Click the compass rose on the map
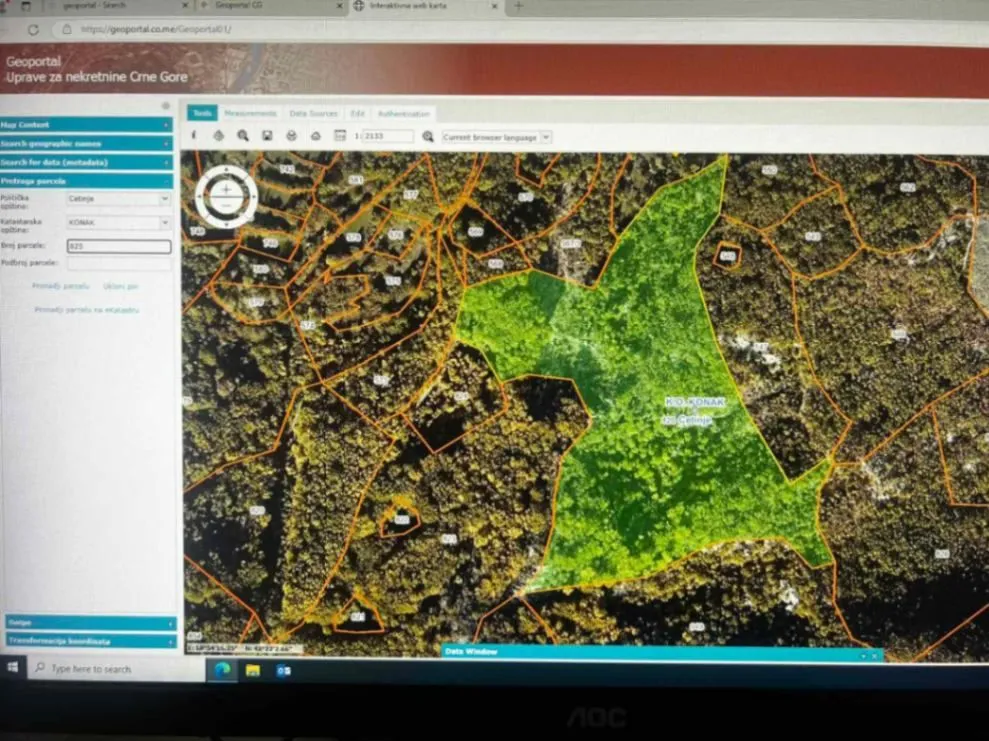The image size is (989, 741). [x=228, y=197]
